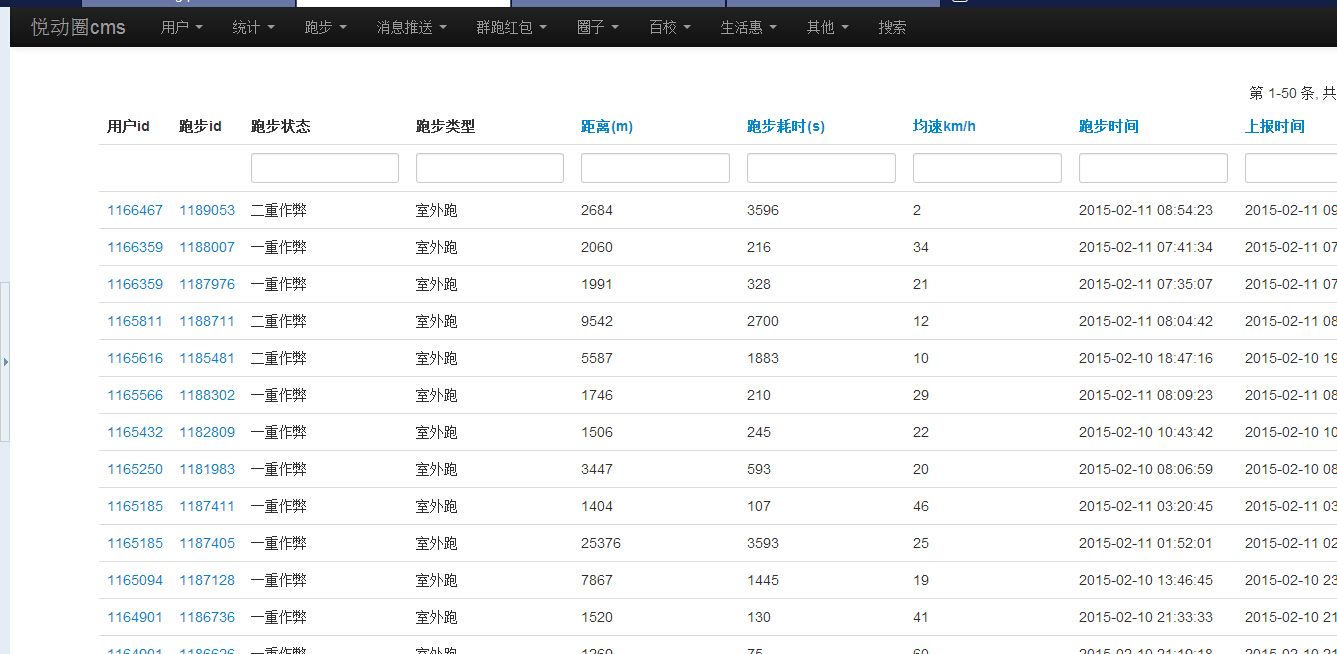Viewport: 1337px width, 654px height.
Task: Open the 生活惠 dropdown menu
Action: [748, 27]
